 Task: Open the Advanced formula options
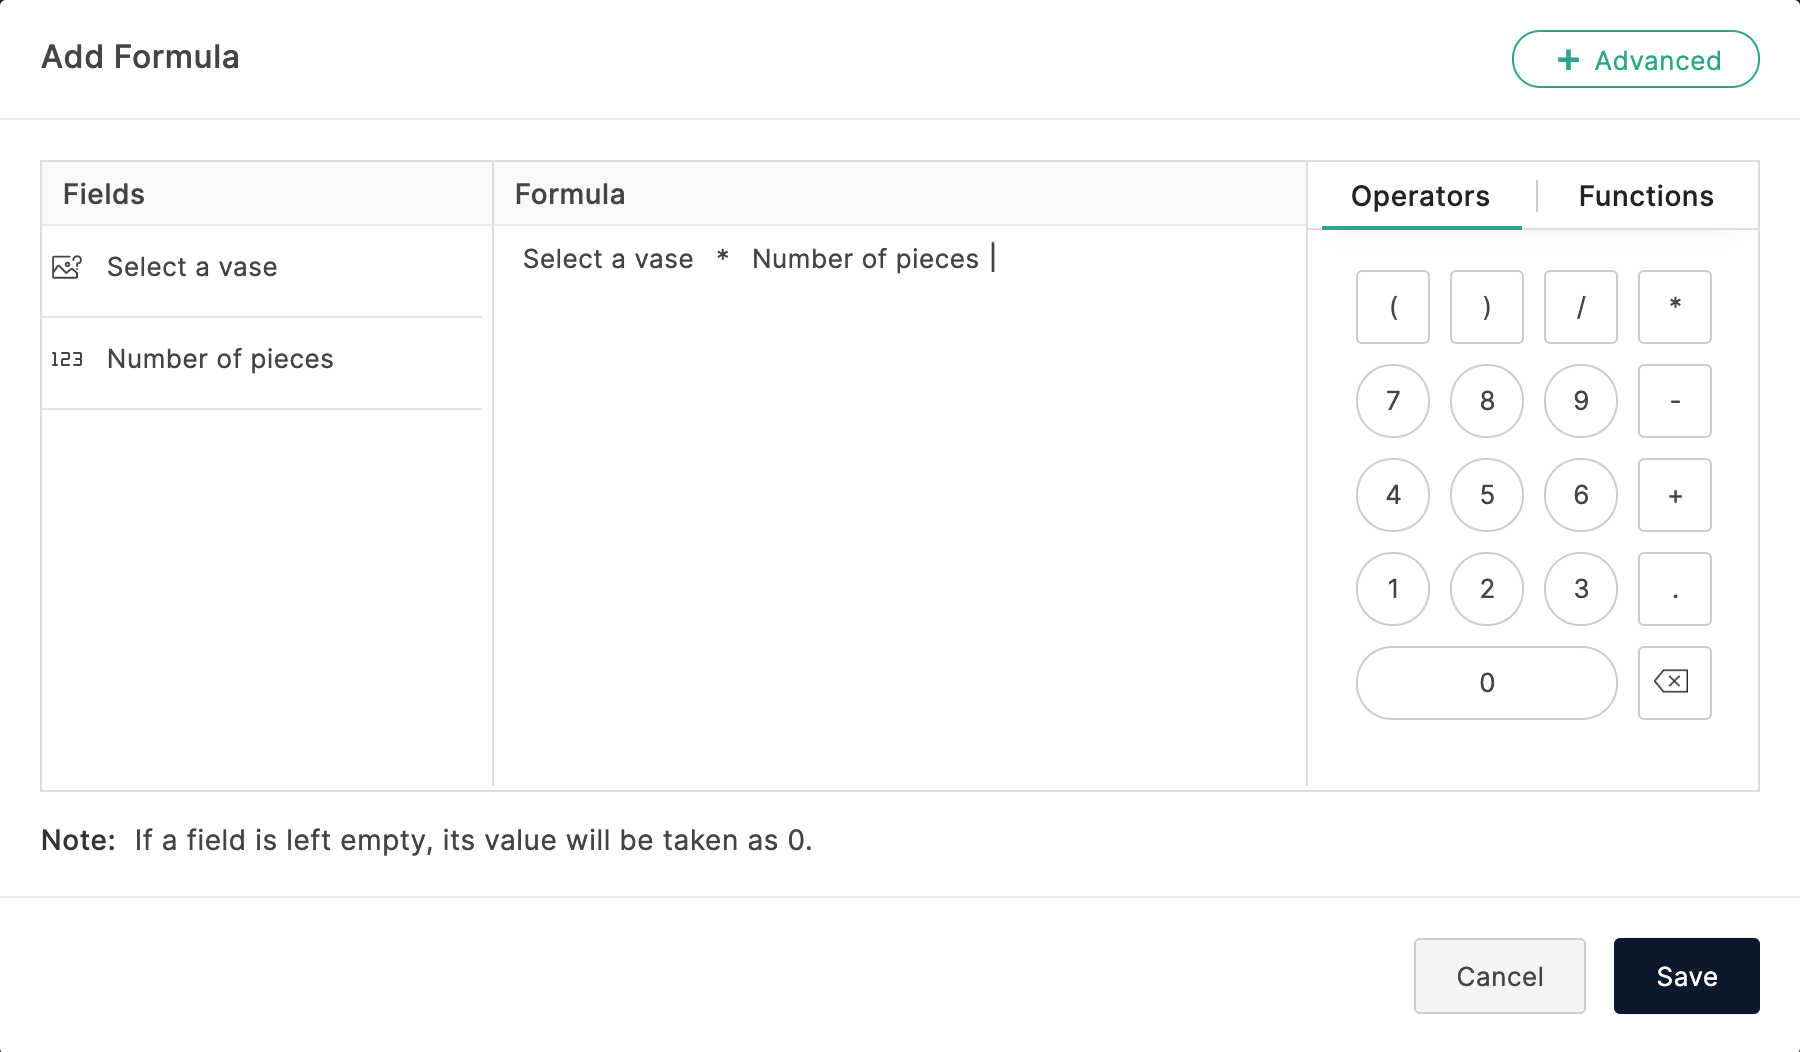tap(1635, 60)
